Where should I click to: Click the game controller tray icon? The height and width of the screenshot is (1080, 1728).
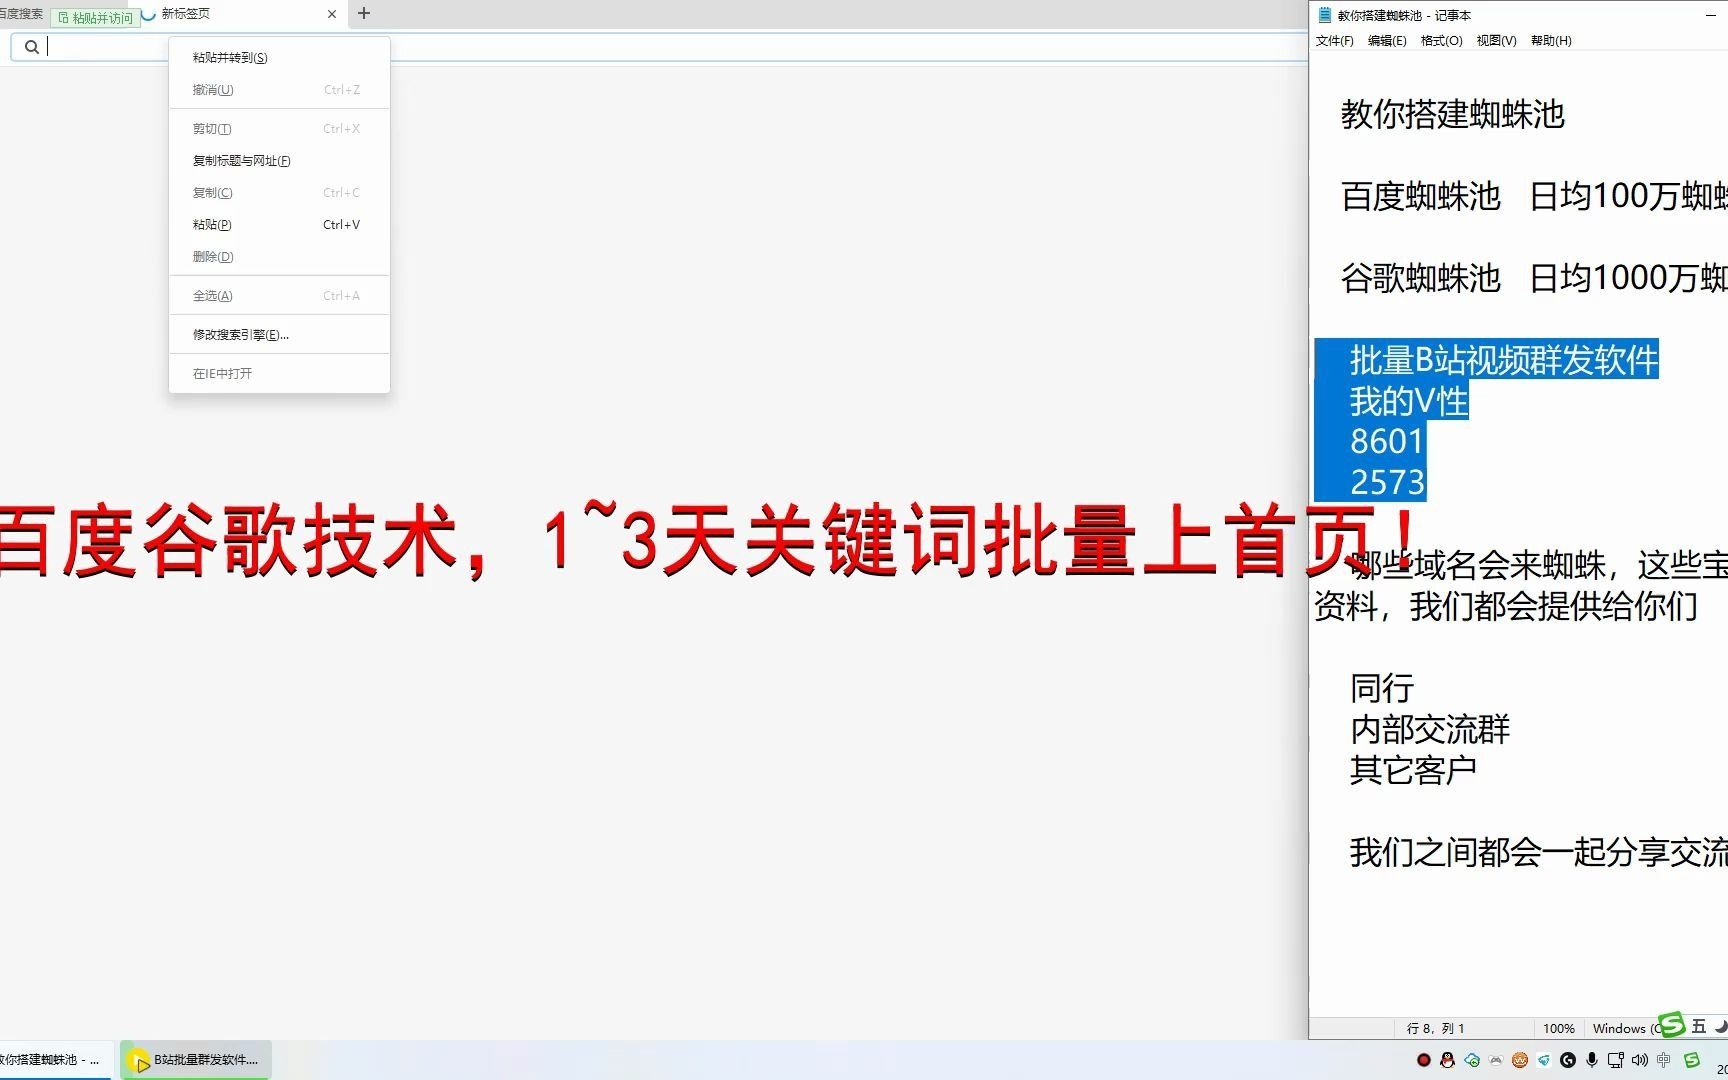[1496, 1060]
